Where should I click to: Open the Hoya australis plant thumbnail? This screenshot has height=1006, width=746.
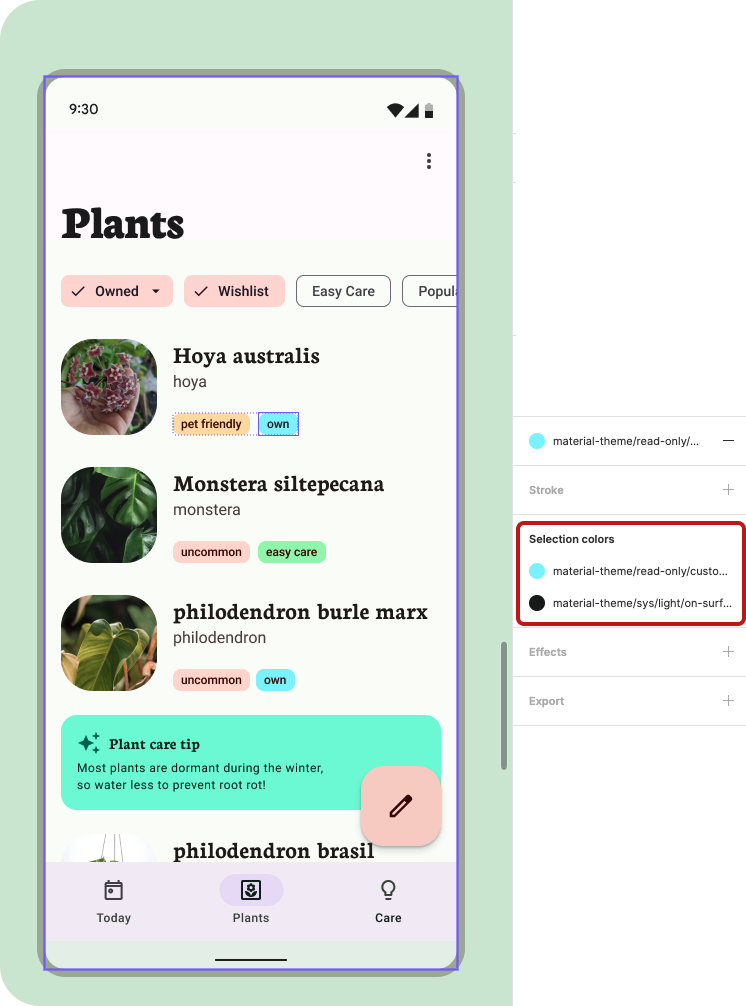click(x=109, y=387)
